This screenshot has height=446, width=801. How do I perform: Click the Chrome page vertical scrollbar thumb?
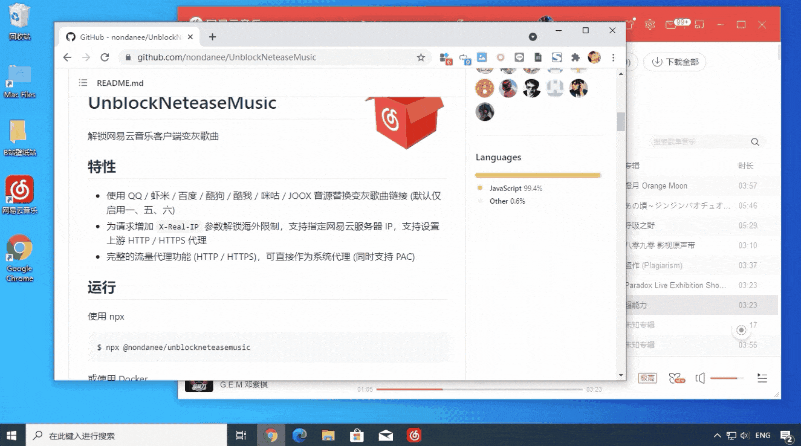coord(621,122)
